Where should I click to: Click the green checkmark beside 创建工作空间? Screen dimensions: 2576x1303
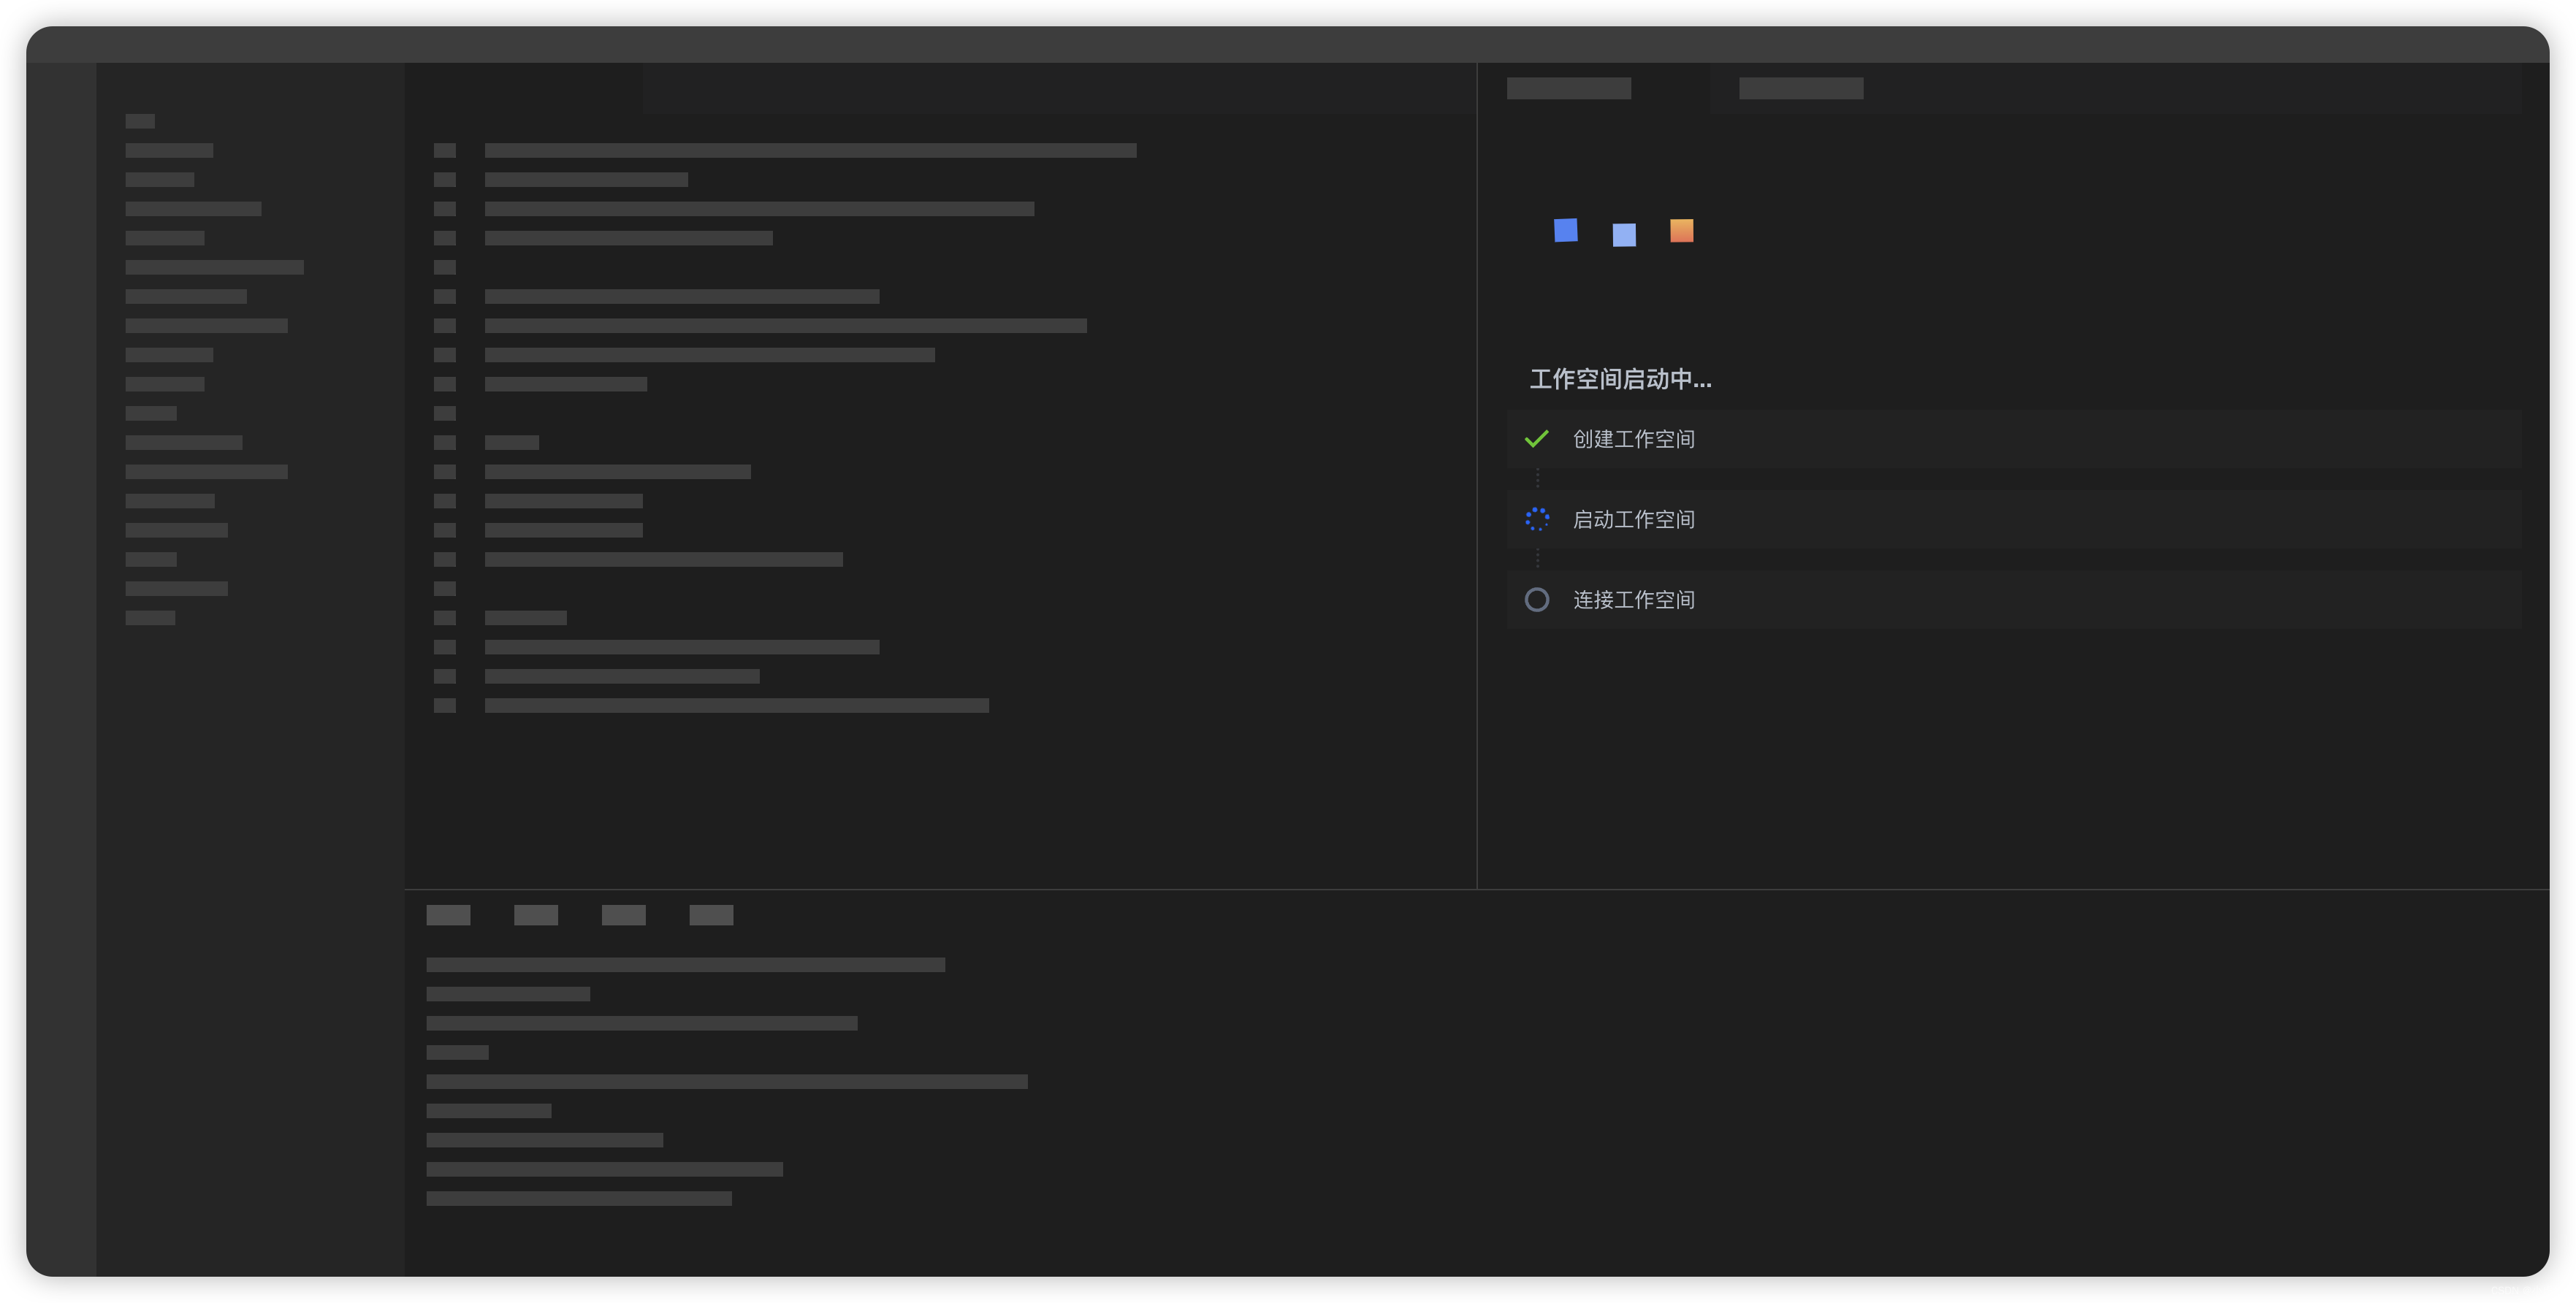point(1536,439)
